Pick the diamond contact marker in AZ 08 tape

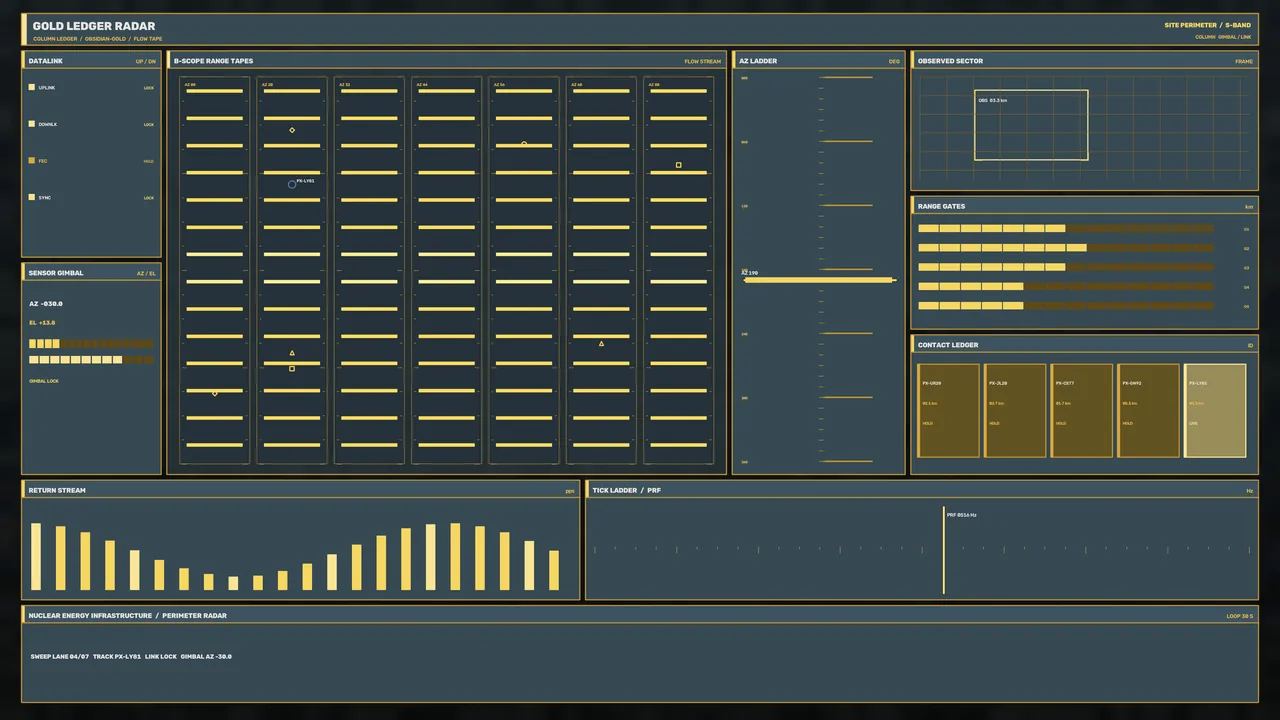click(x=215, y=393)
